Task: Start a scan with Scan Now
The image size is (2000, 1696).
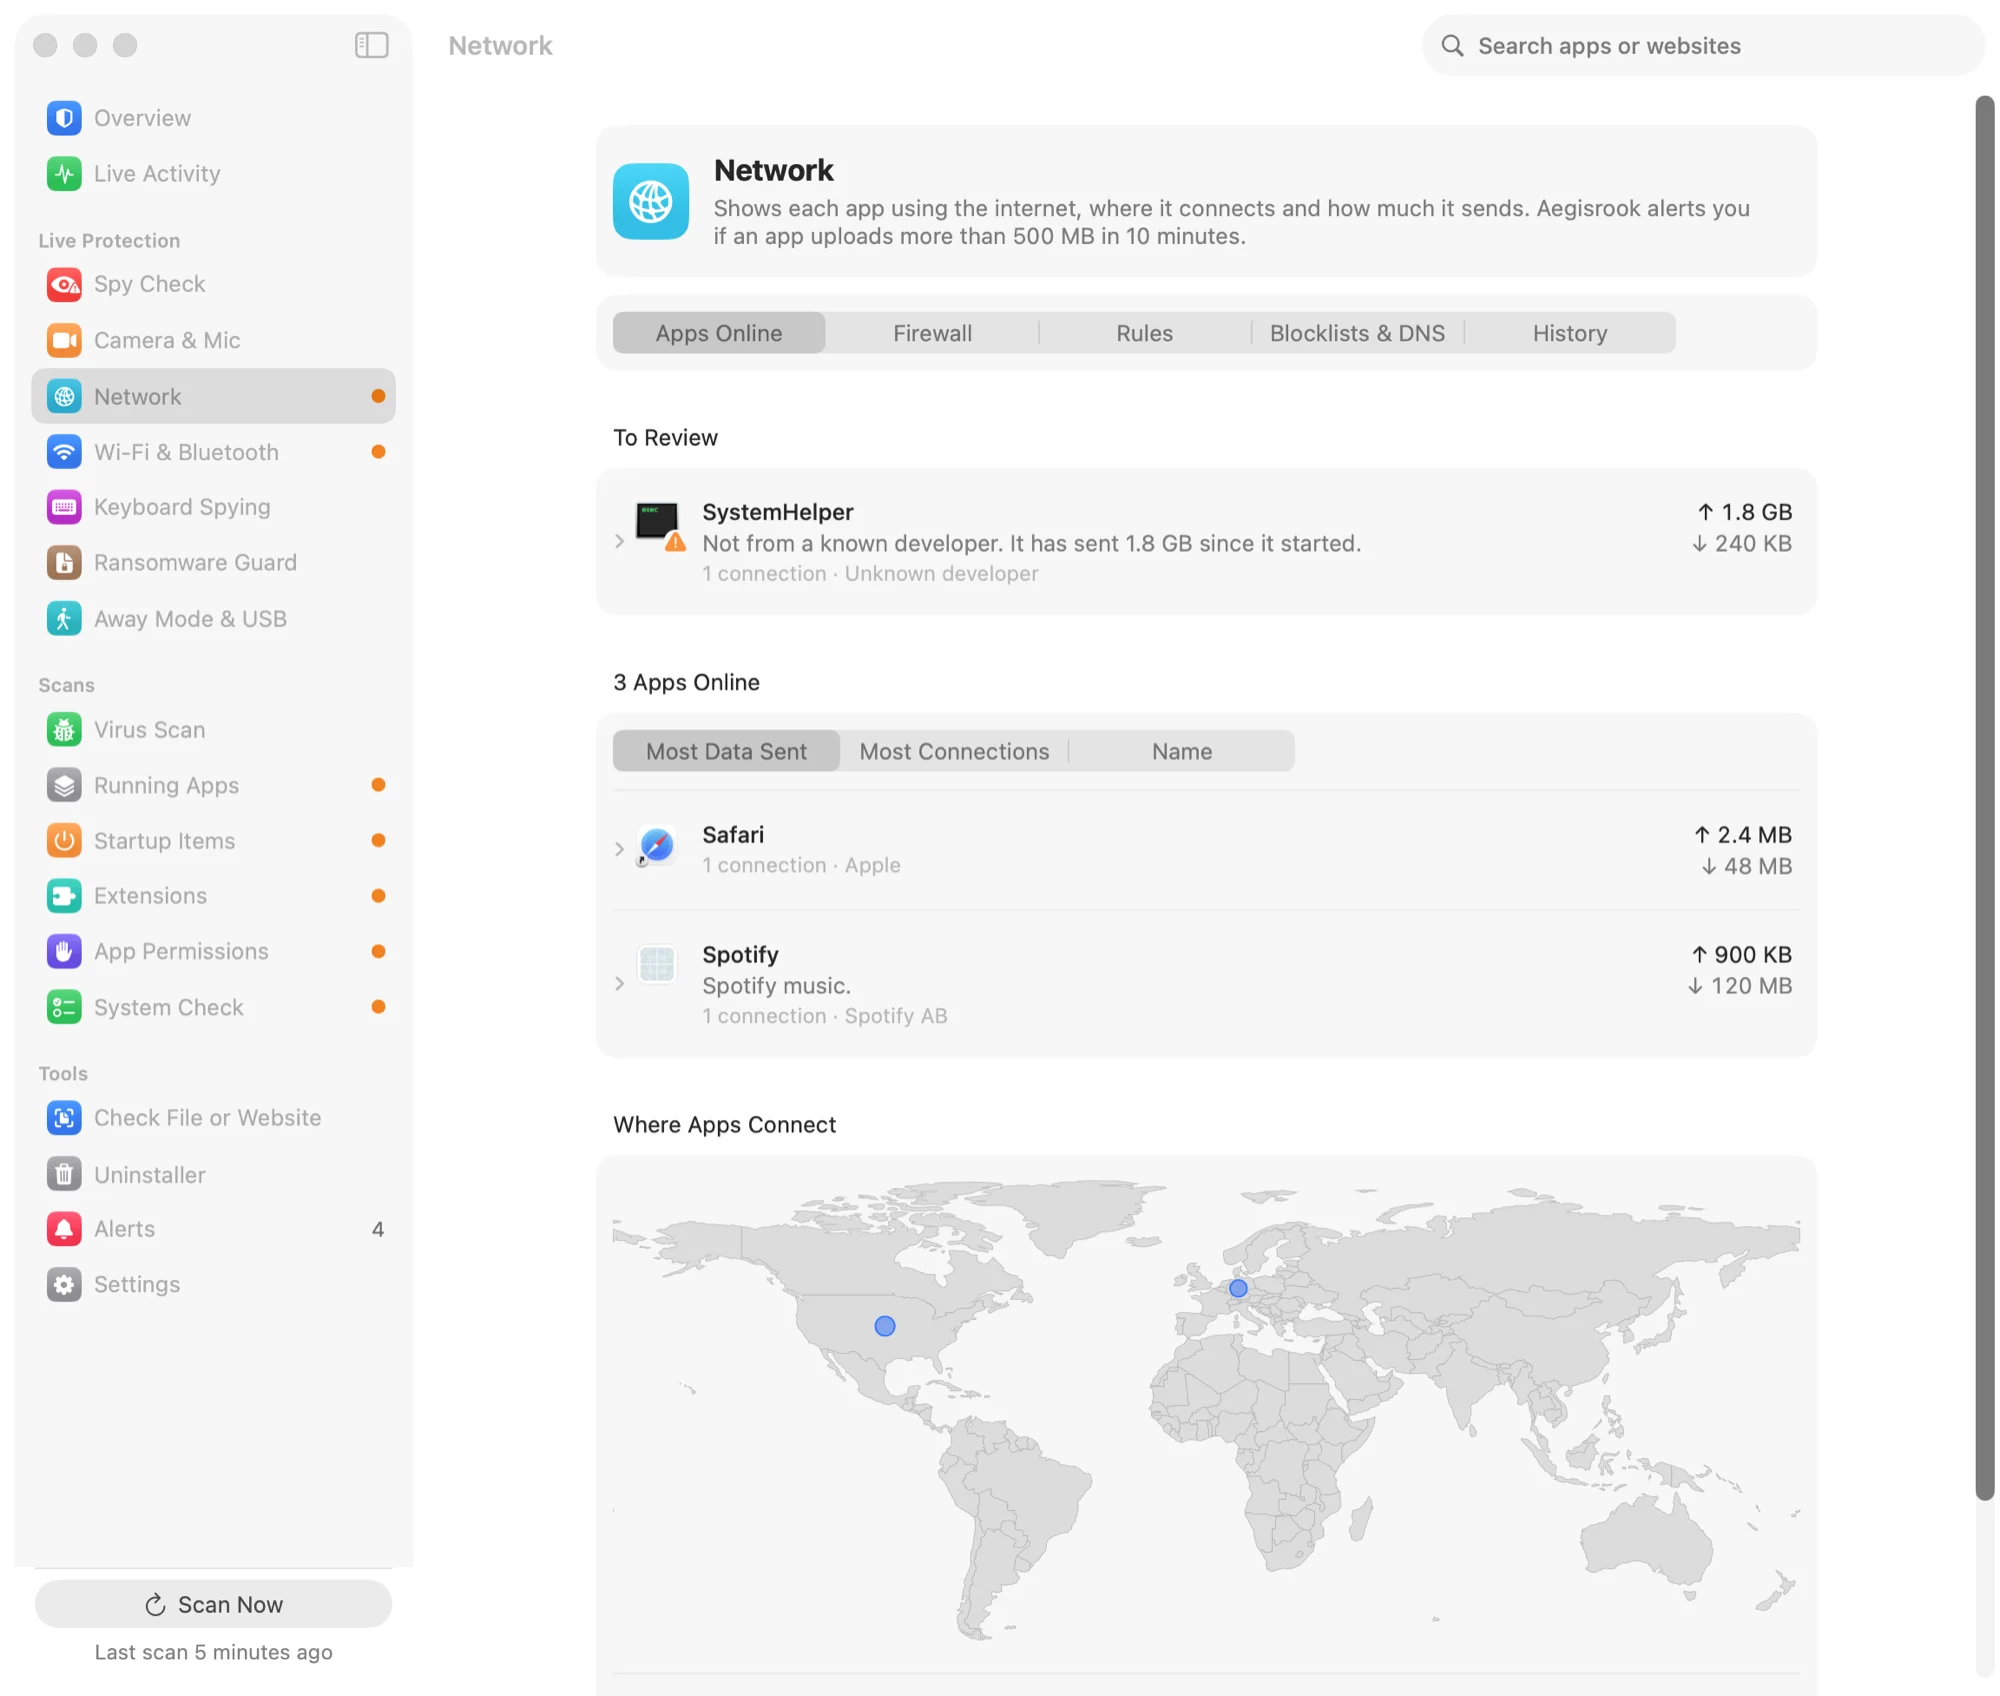Action: tap(213, 1604)
